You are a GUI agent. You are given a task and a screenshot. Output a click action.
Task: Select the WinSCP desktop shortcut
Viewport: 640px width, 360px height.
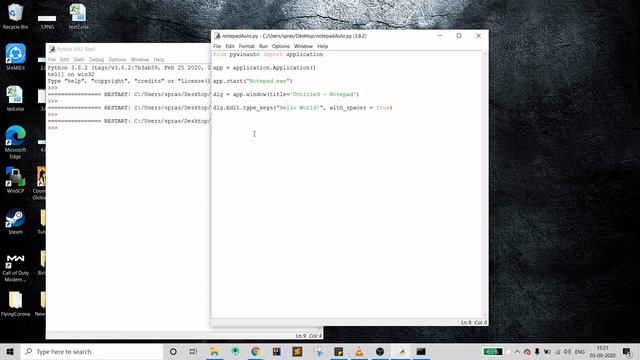[x=16, y=180]
